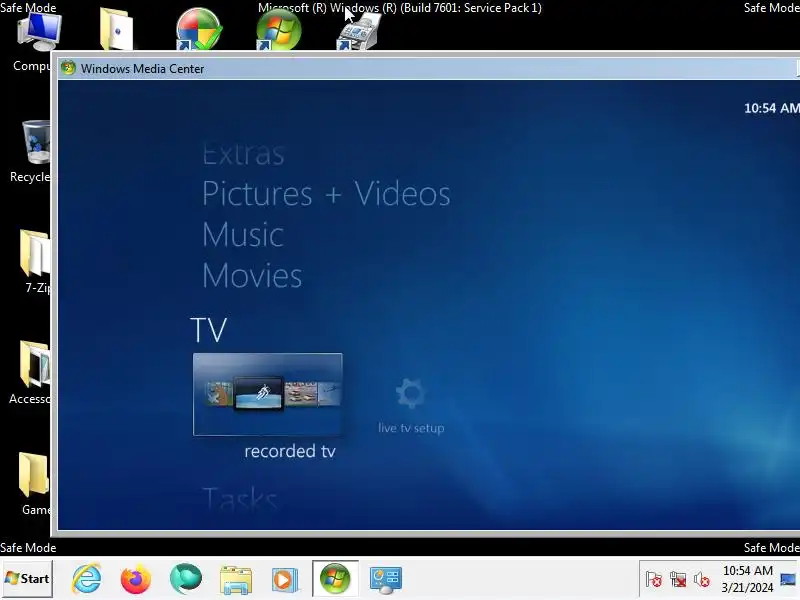Open the Windows shield checkmark shortcut
Viewport: 800px width, 600px height.
click(198, 29)
